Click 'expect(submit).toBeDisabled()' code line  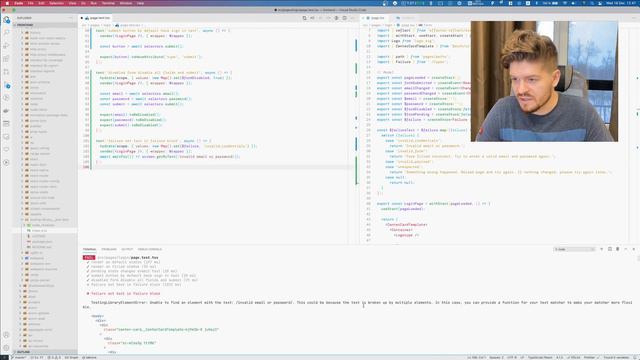point(131,125)
